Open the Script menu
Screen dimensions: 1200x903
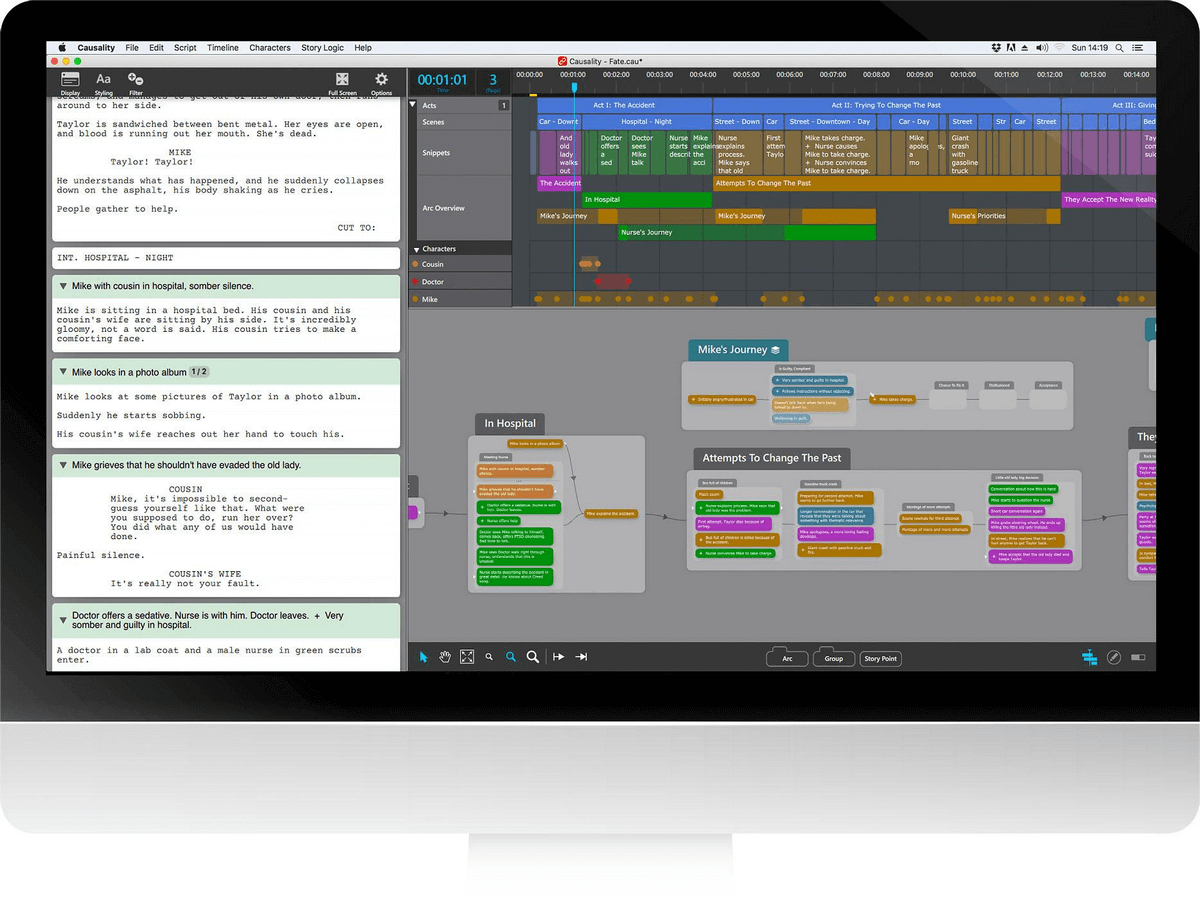[185, 48]
